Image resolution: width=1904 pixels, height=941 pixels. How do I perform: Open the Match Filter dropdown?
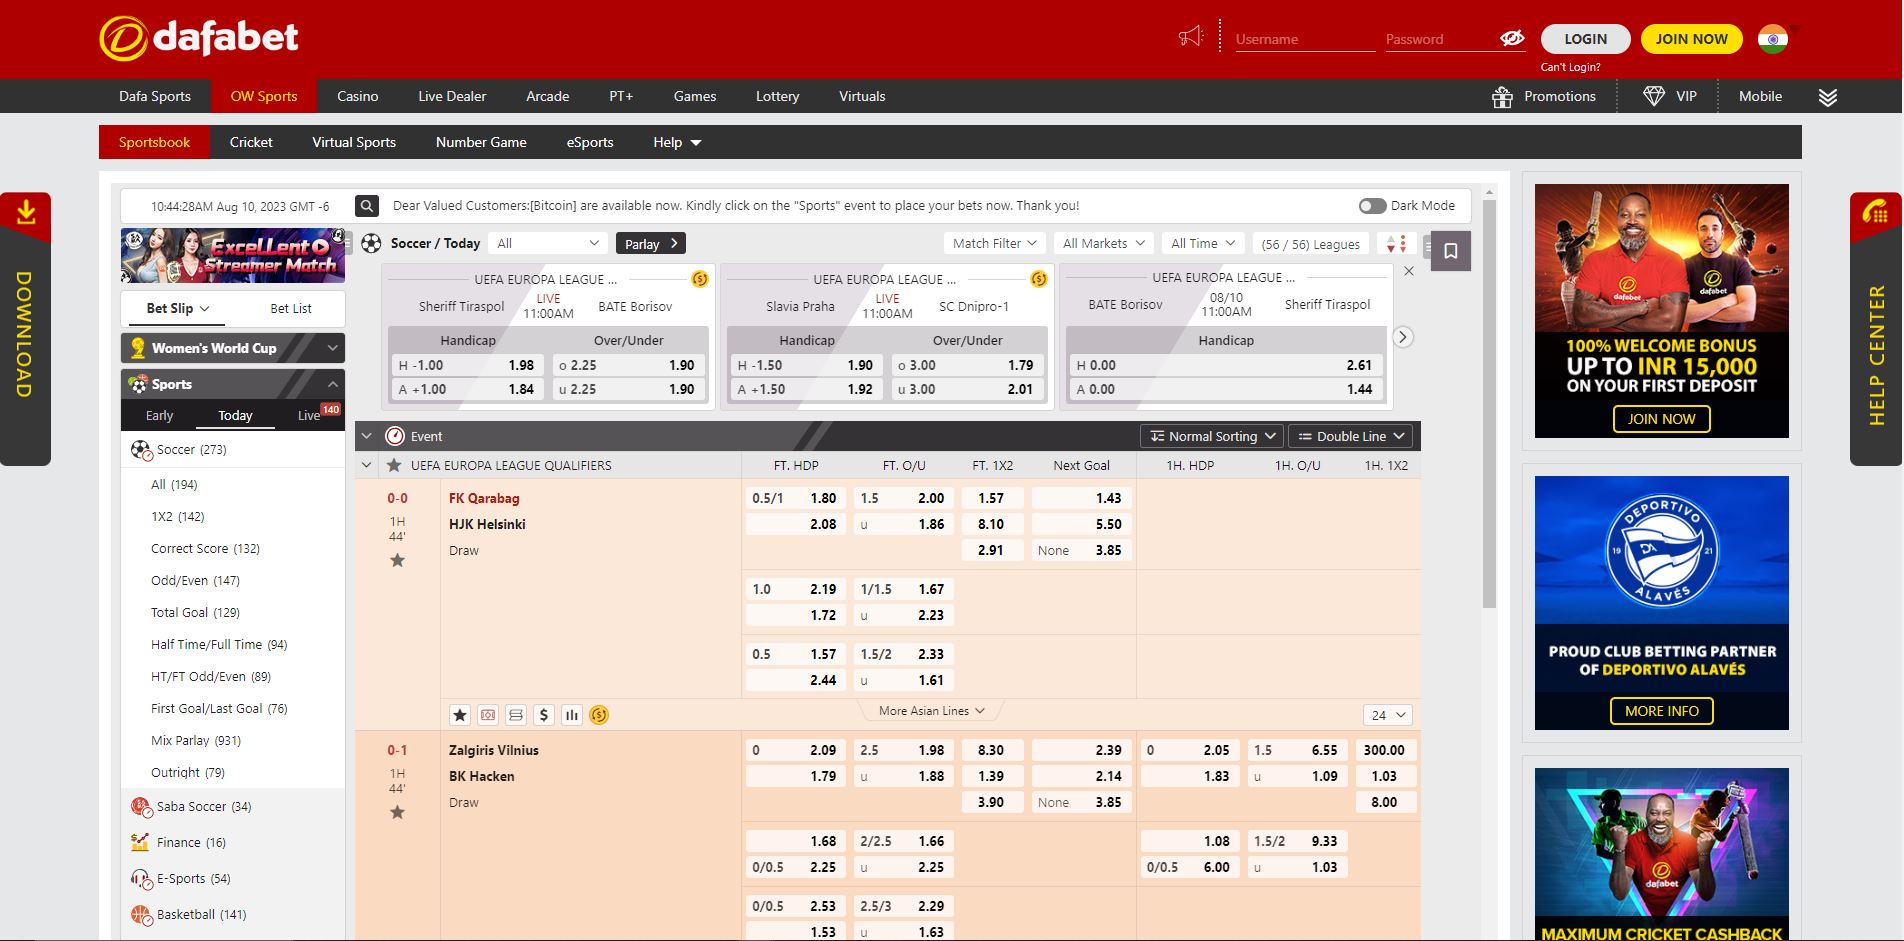(x=994, y=243)
